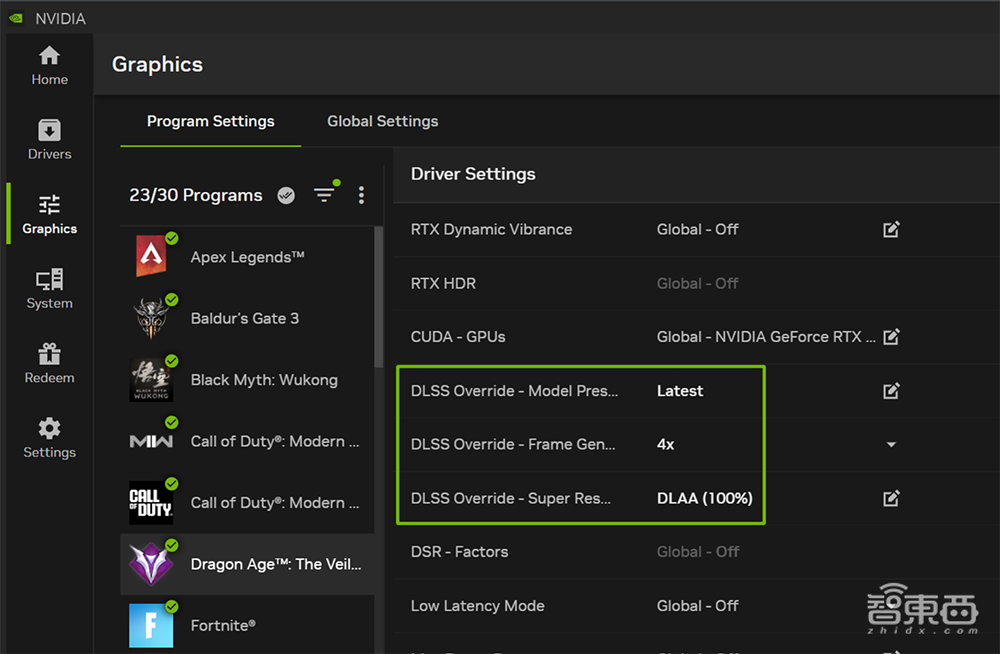The width and height of the screenshot is (1000, 654).
Task: Toggle the optimized-status checkmark filter
Action: click(286, 195)
